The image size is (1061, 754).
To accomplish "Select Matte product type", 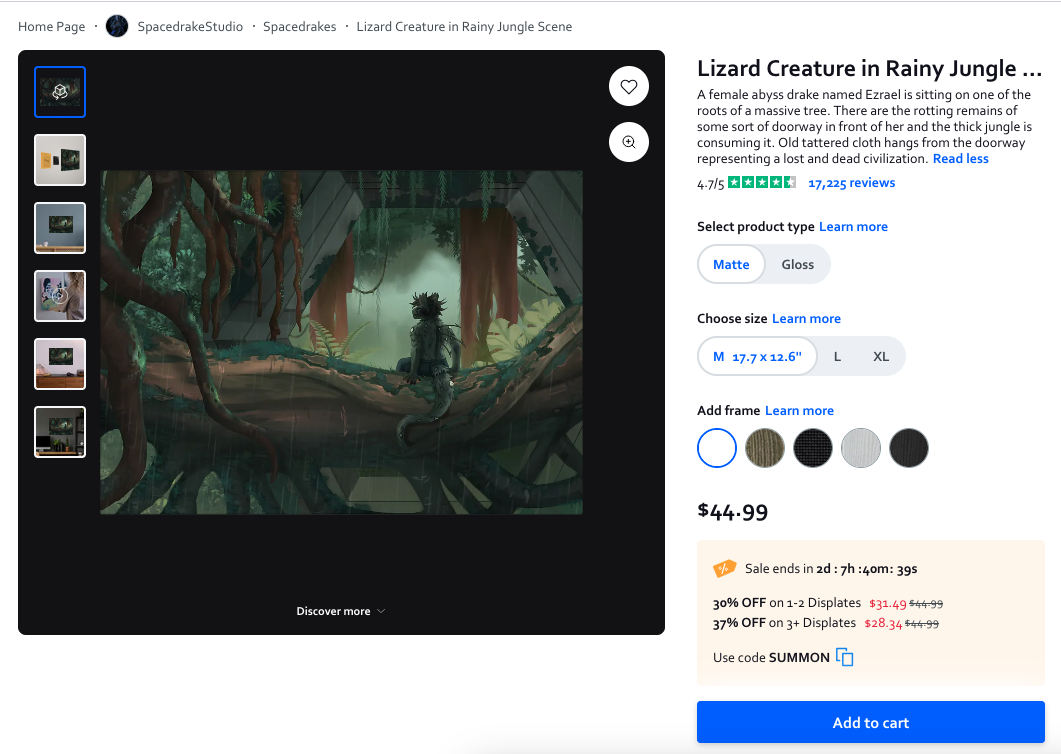I will coord(731,265).
